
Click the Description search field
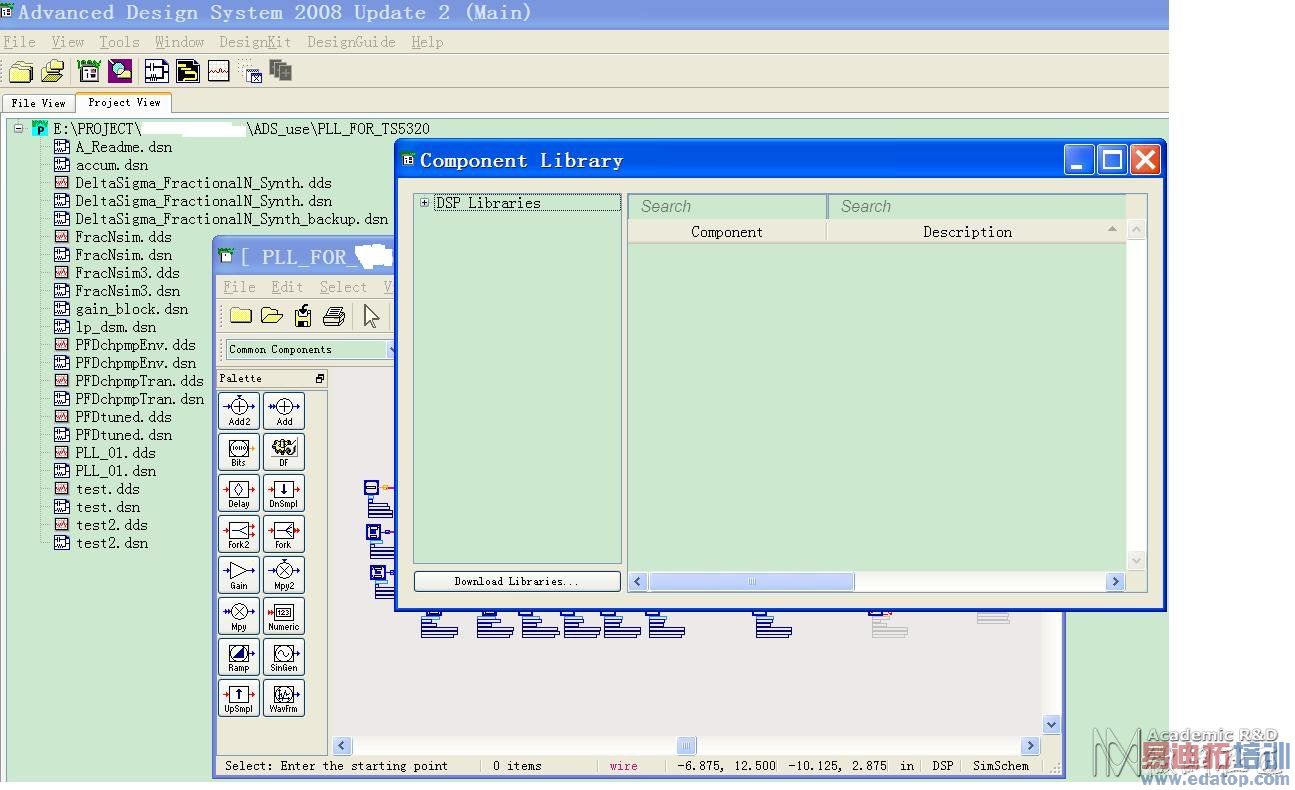(x=977, y=206)
